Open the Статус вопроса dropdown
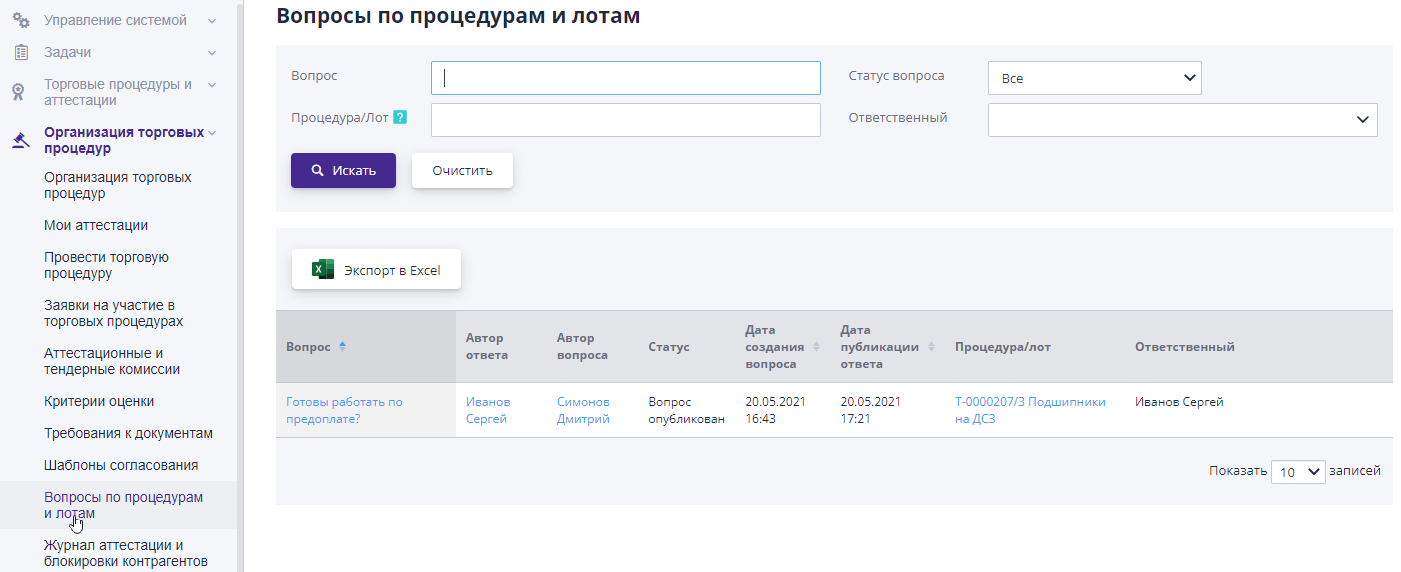Image resolution: width=1401 pixels, height=572 pixels. pos(1094,78)
